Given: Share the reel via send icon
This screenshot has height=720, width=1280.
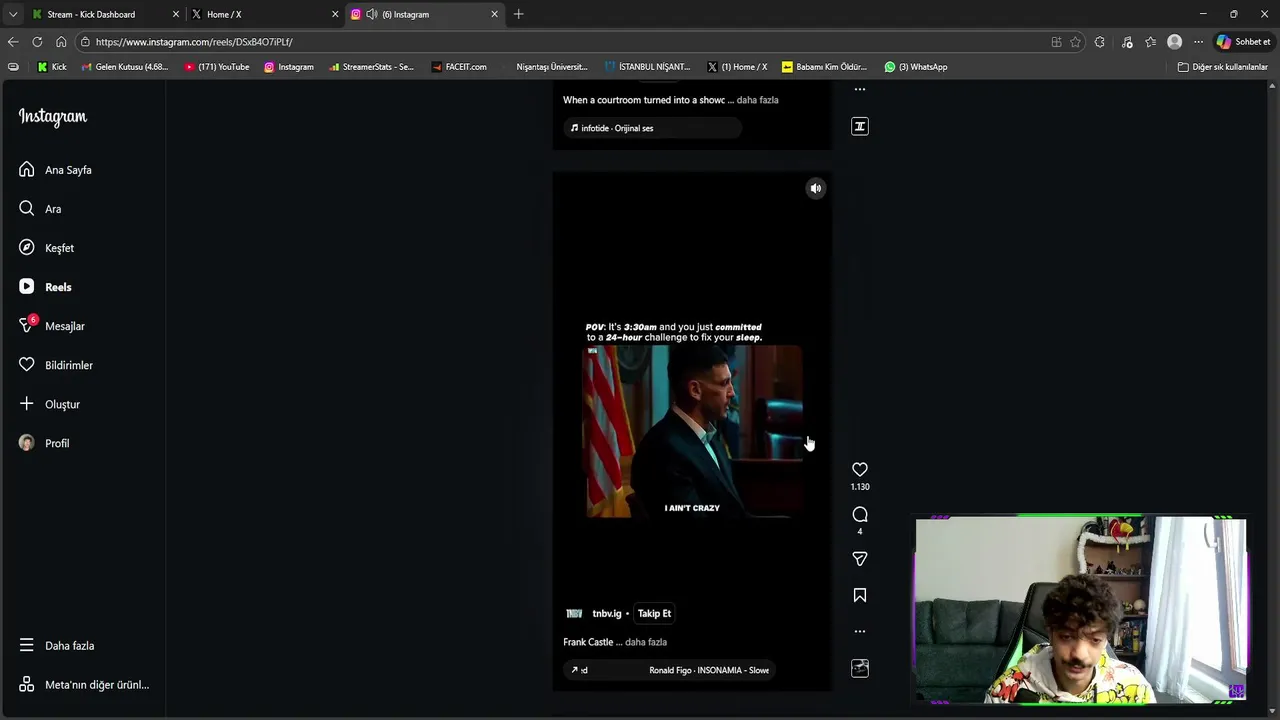Looking at the screenshot, I should point(860,559).
